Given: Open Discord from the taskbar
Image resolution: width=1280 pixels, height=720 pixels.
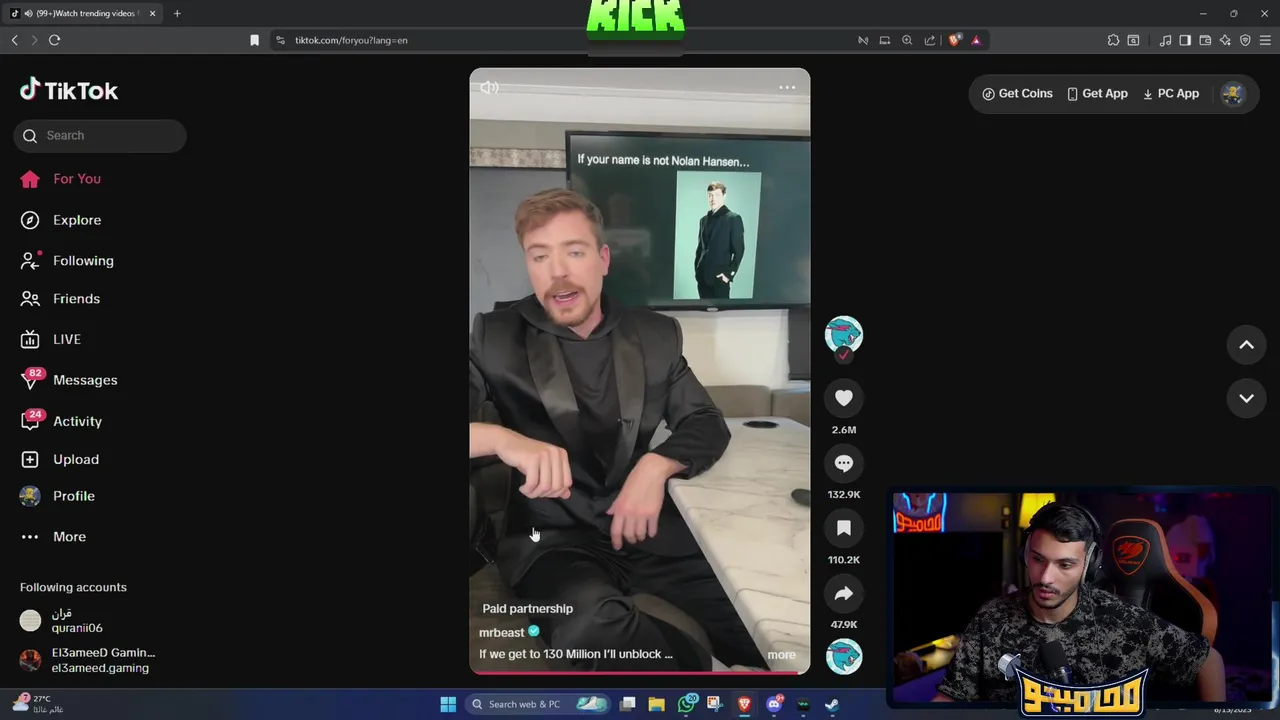Looking at the screenshot, I should 773,704.
